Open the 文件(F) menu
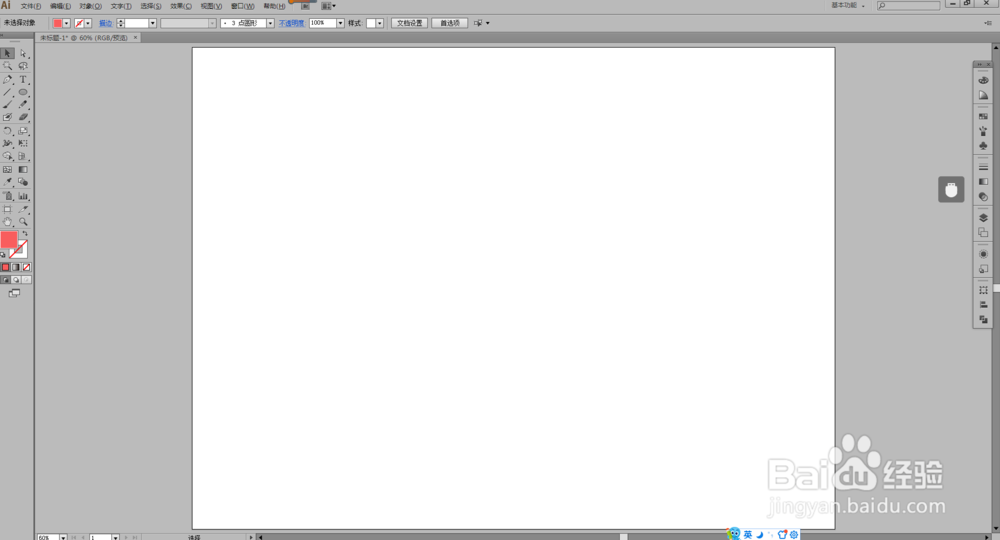Viewport: 1000px width, 540px height. pos(31,6)
